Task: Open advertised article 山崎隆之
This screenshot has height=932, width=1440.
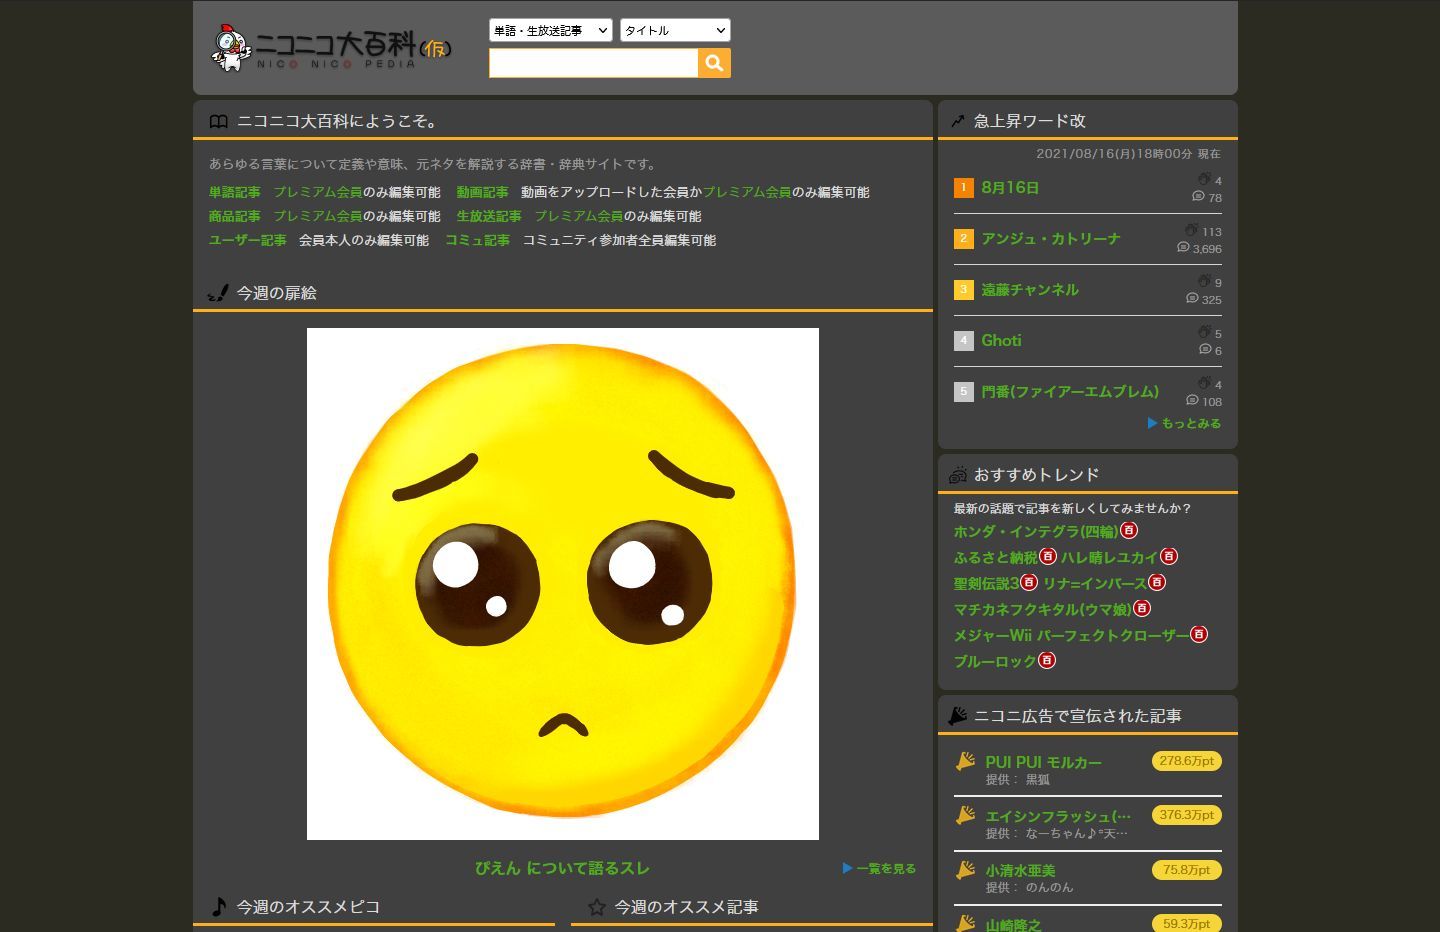Action: (1013, 924)
